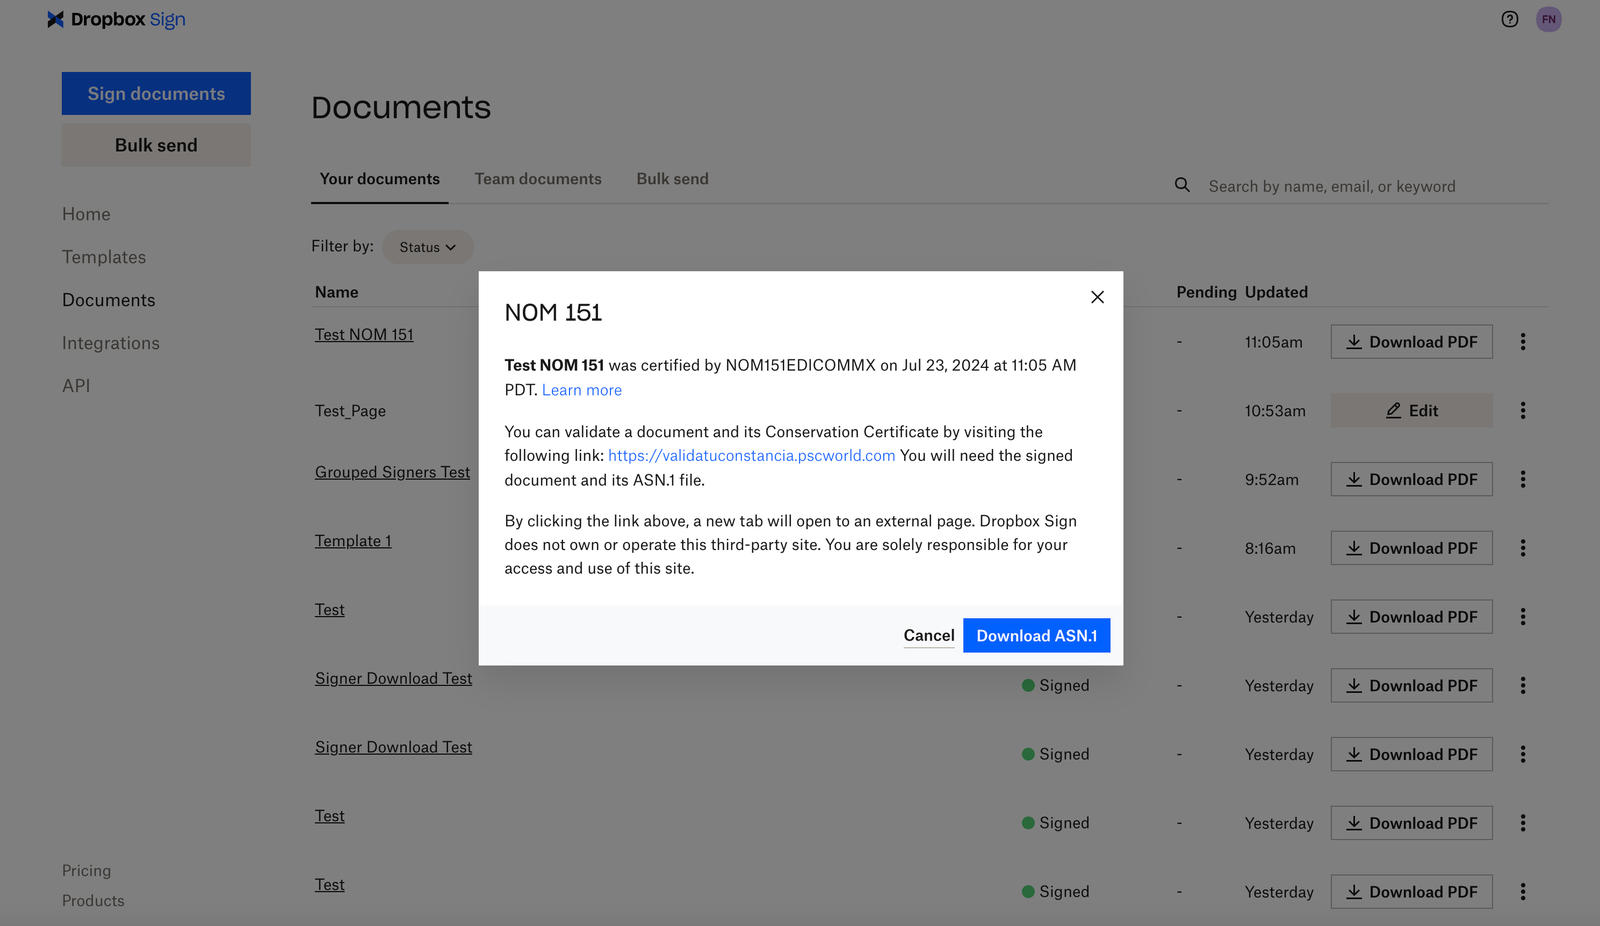Open the kebab menu on Signer Download Test row

pyautogui.click(x=1522, y=685)
